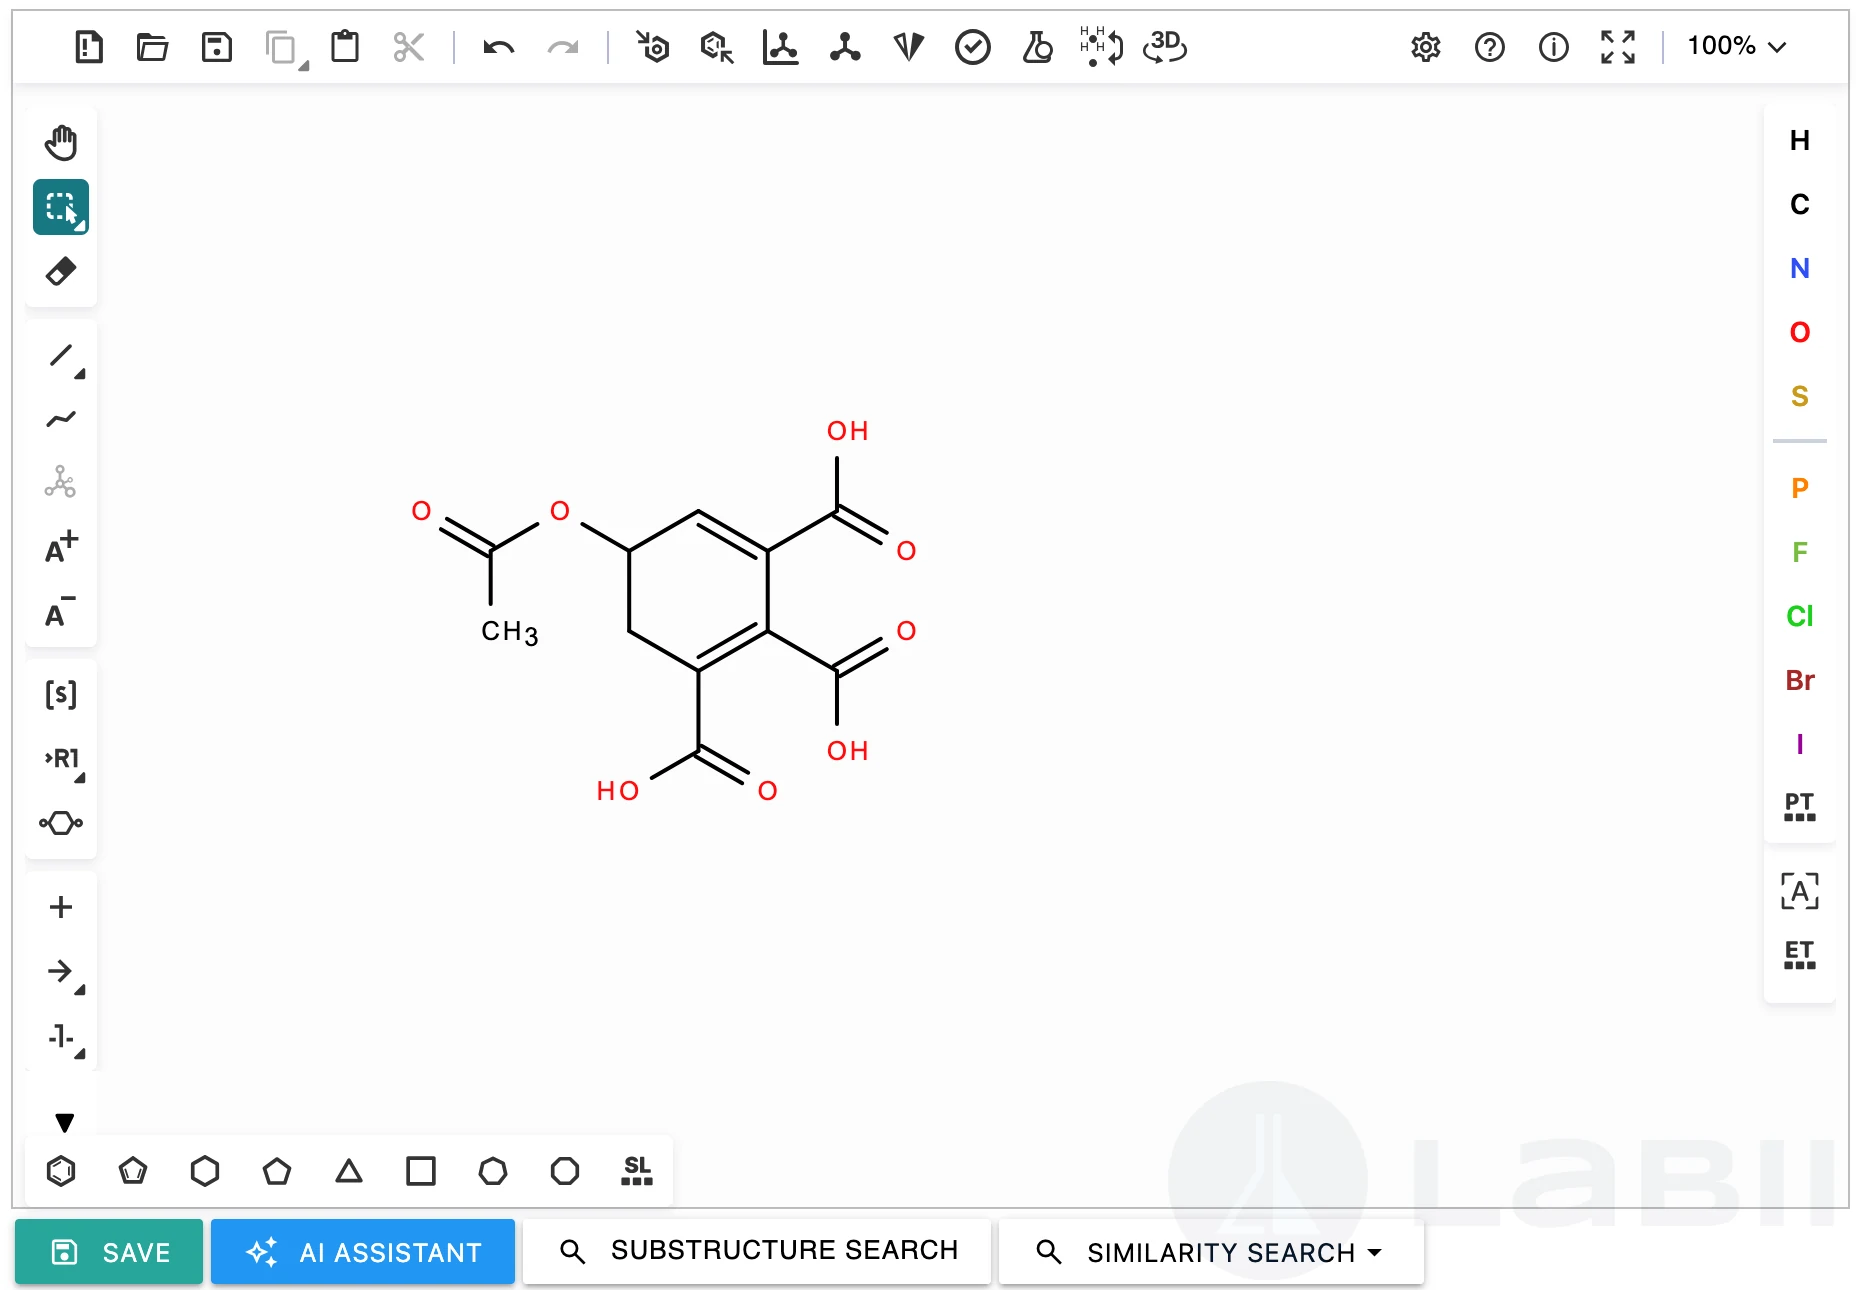Open the 100% zoom dropdown
The width and height of the screenshot is (1856, 1290).
(x=1737, y=46)
